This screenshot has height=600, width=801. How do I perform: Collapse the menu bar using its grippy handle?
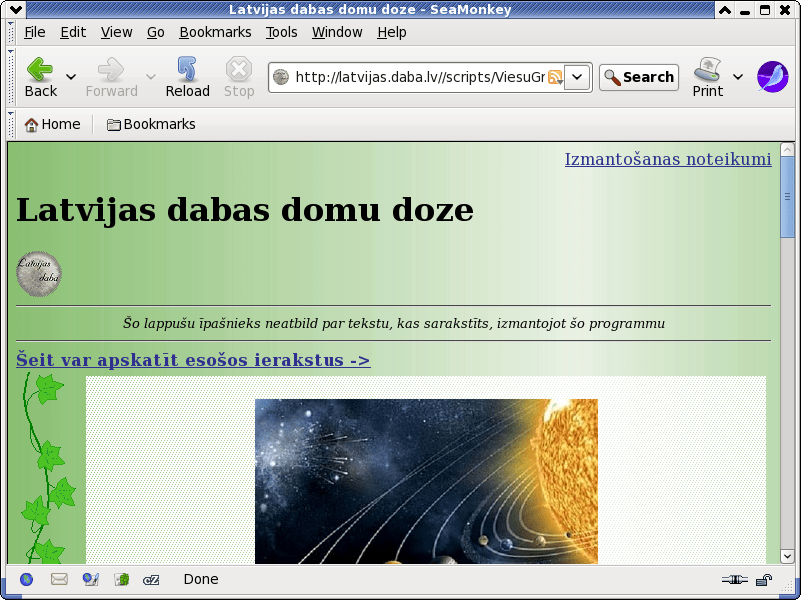[11, 32]
